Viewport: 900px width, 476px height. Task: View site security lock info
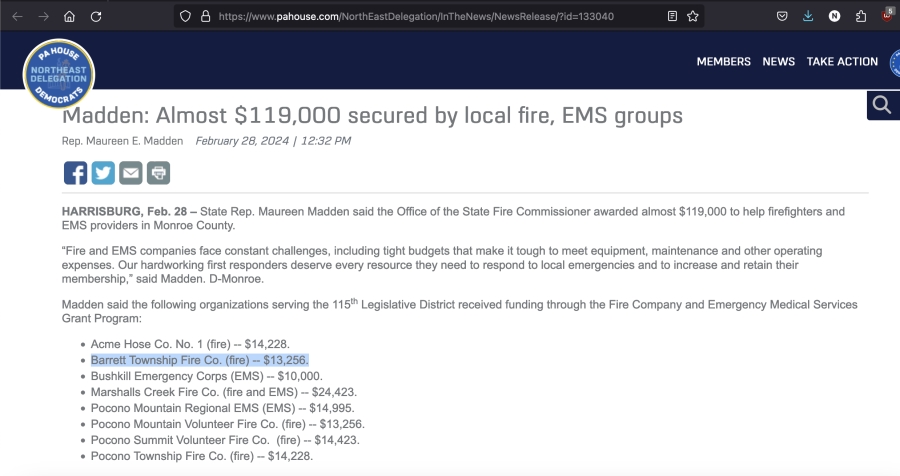(x=205, y=16)
